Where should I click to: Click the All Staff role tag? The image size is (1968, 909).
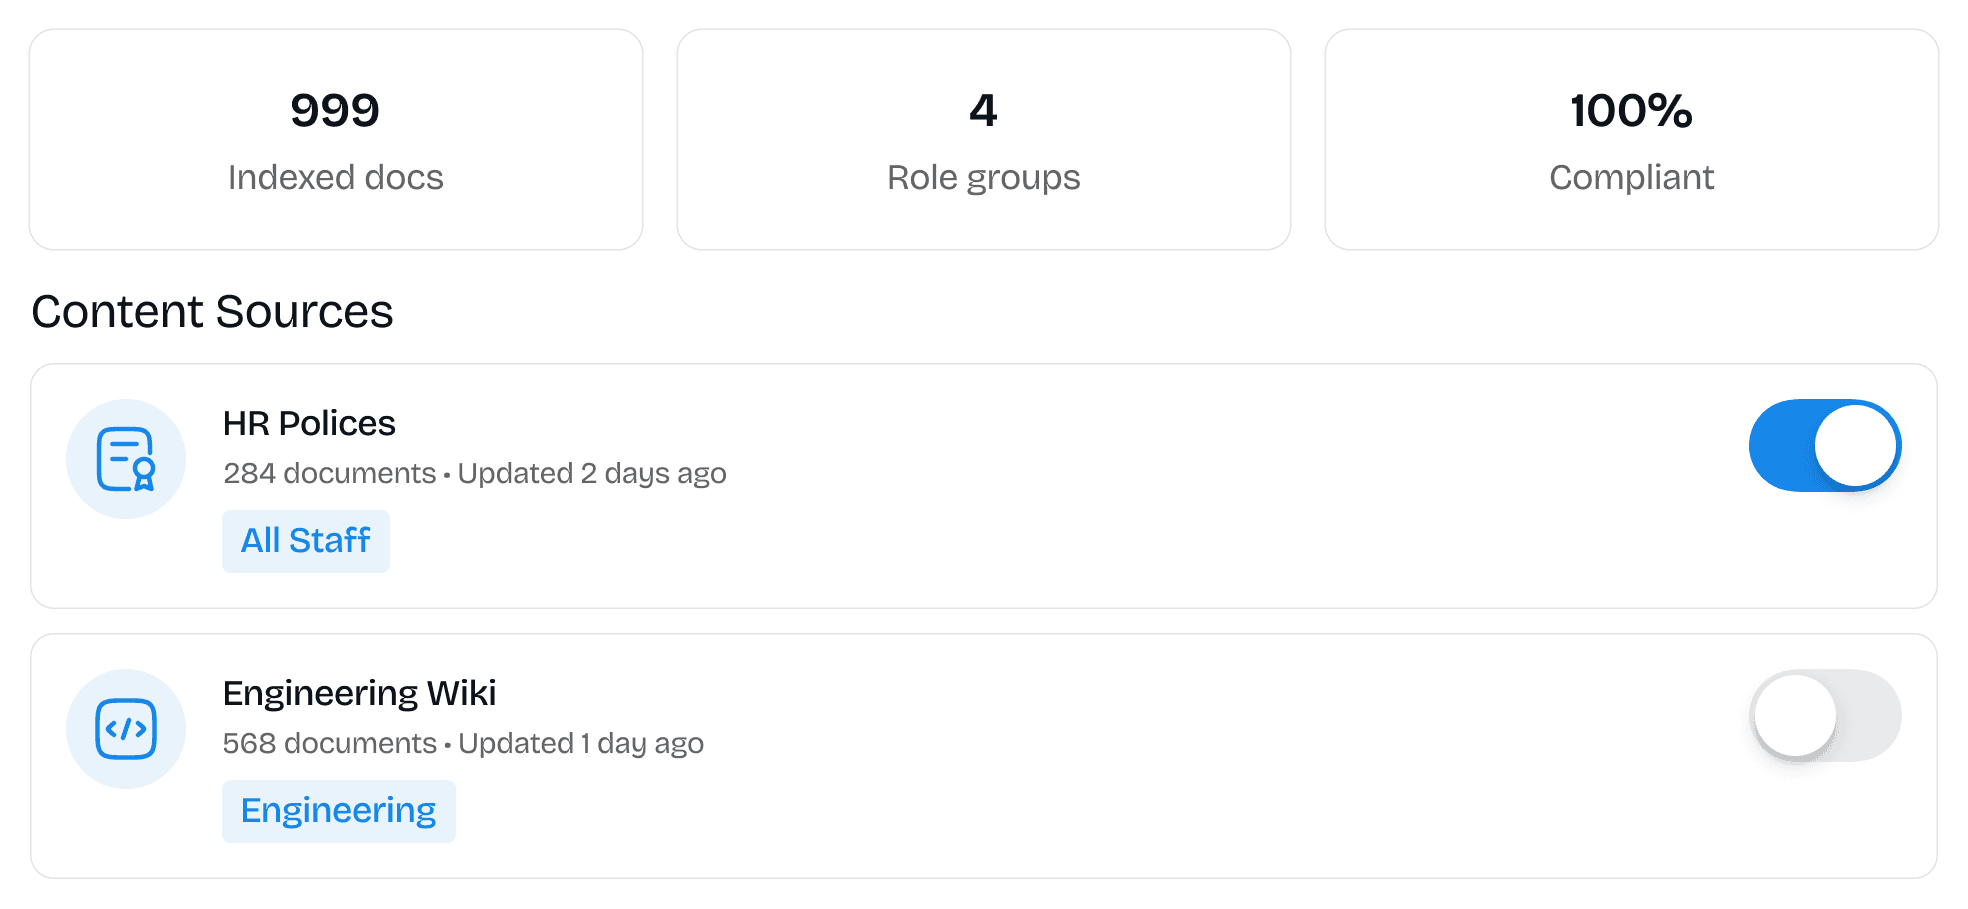[306, 541]
